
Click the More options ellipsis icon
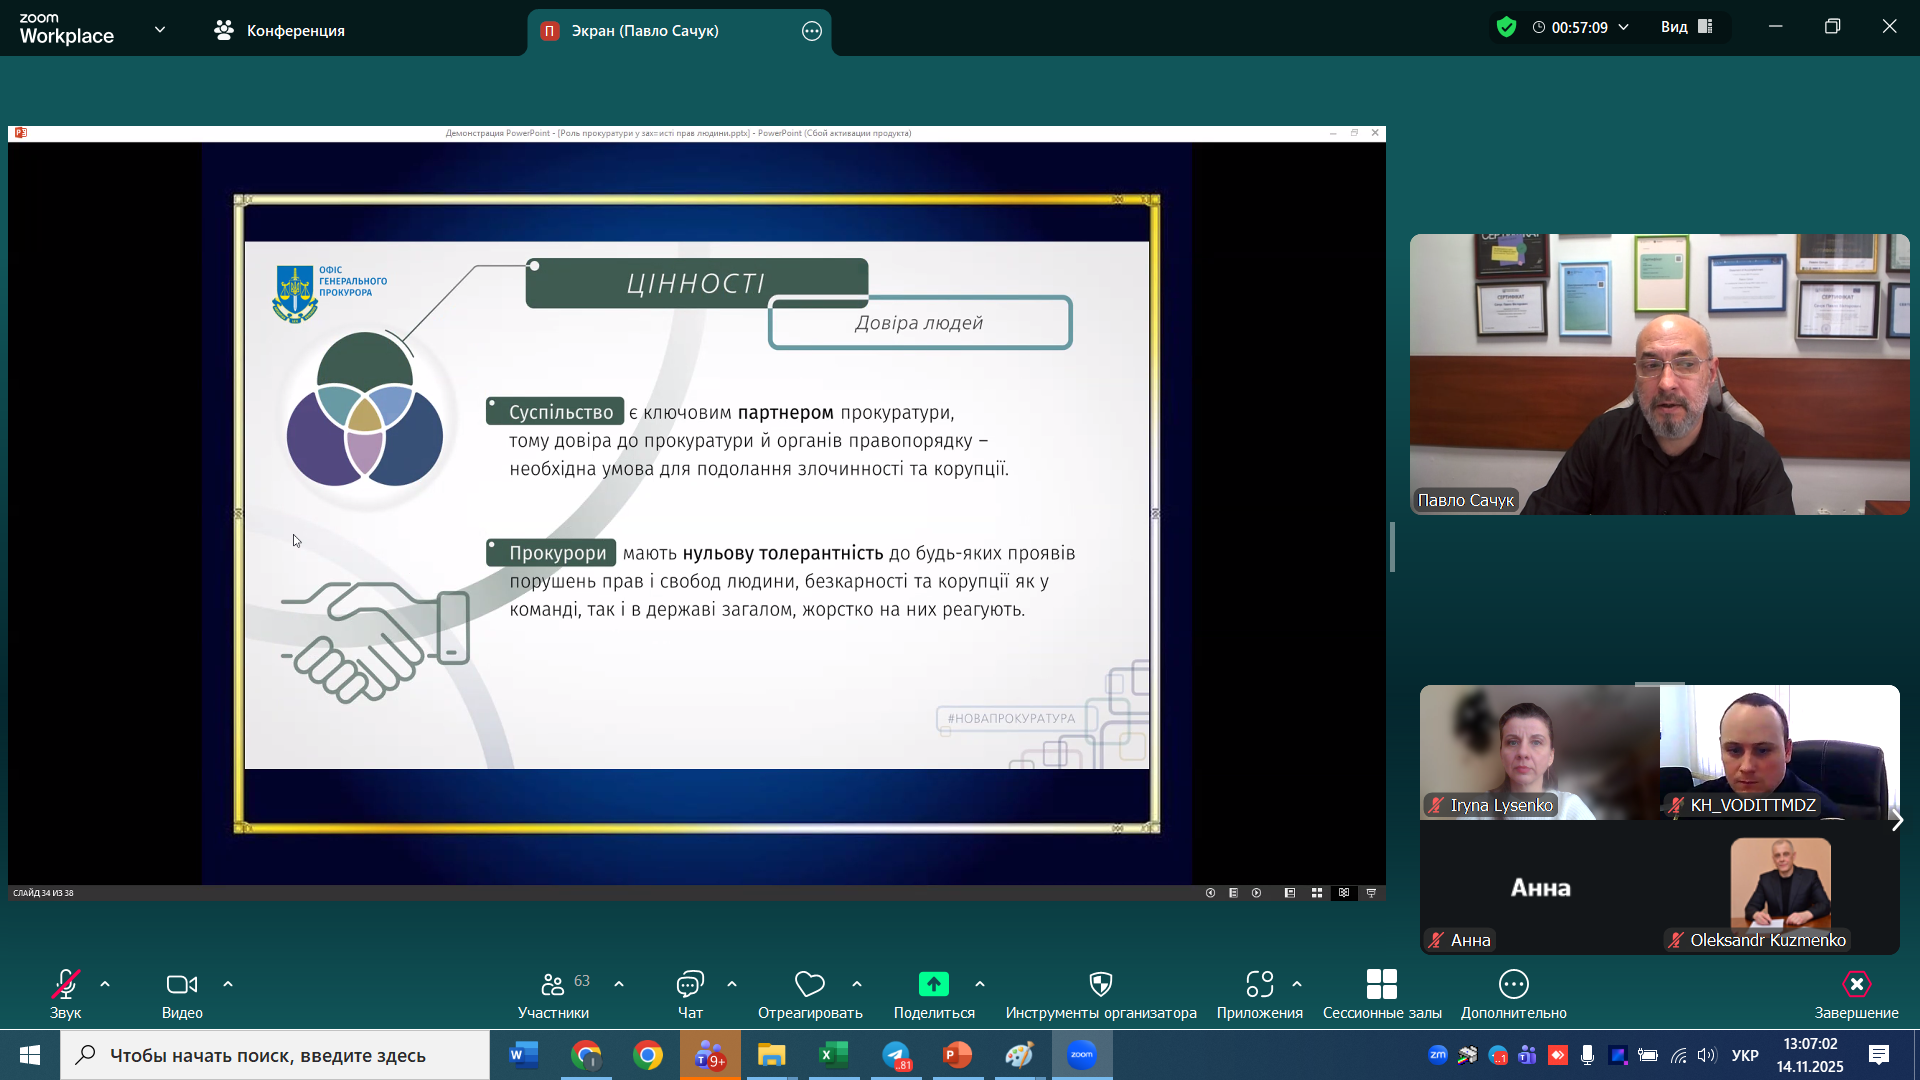click(x=1513, y=985)
